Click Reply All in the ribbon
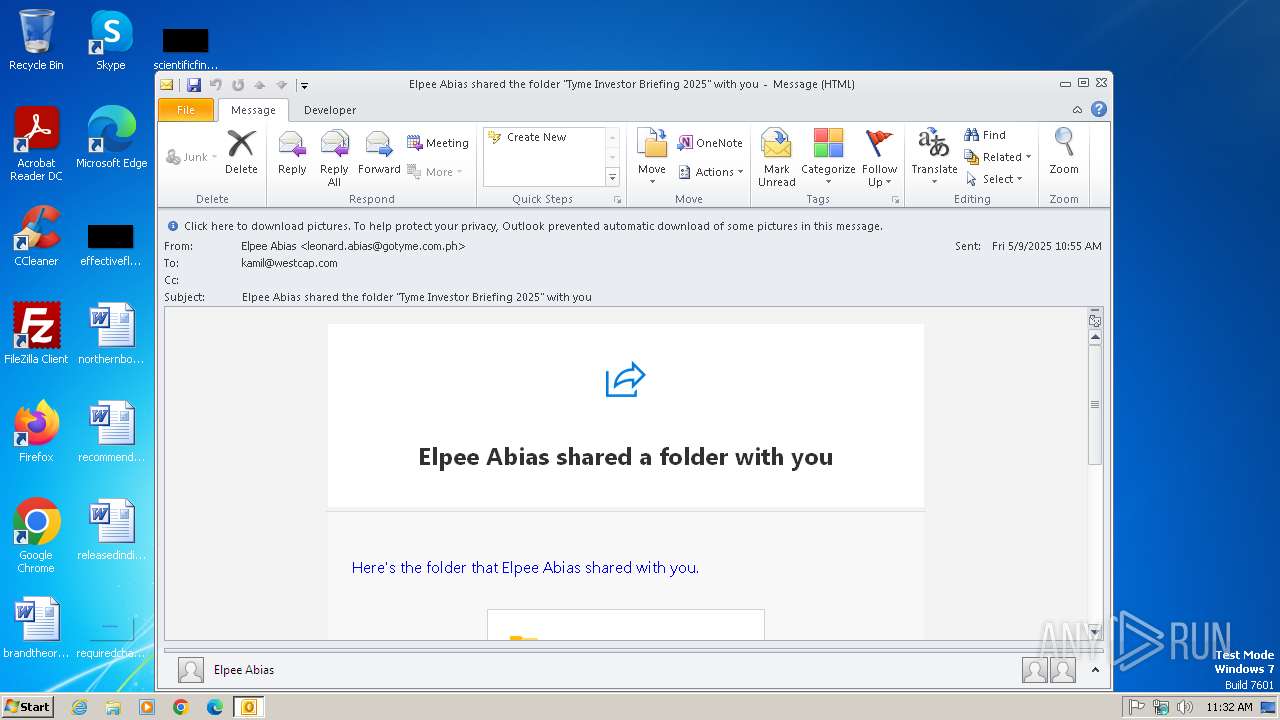Screen dimensions: 1280x720 pyautogui.click(x=334, y=158)
